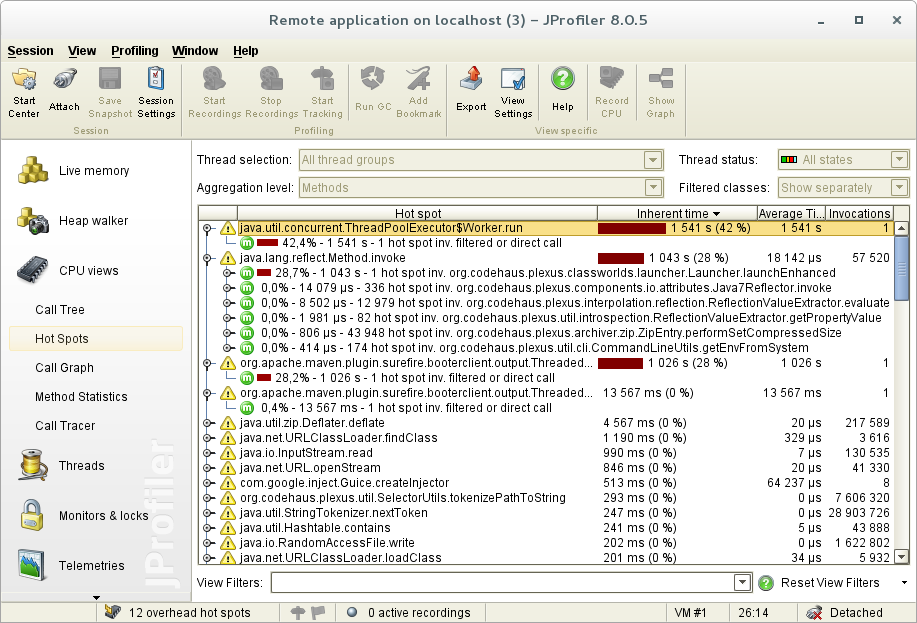Screen dimensions: 917x623
Task: Collapse the java.lang.reflect.Method.invoke node
Action: tap(207, 258)
